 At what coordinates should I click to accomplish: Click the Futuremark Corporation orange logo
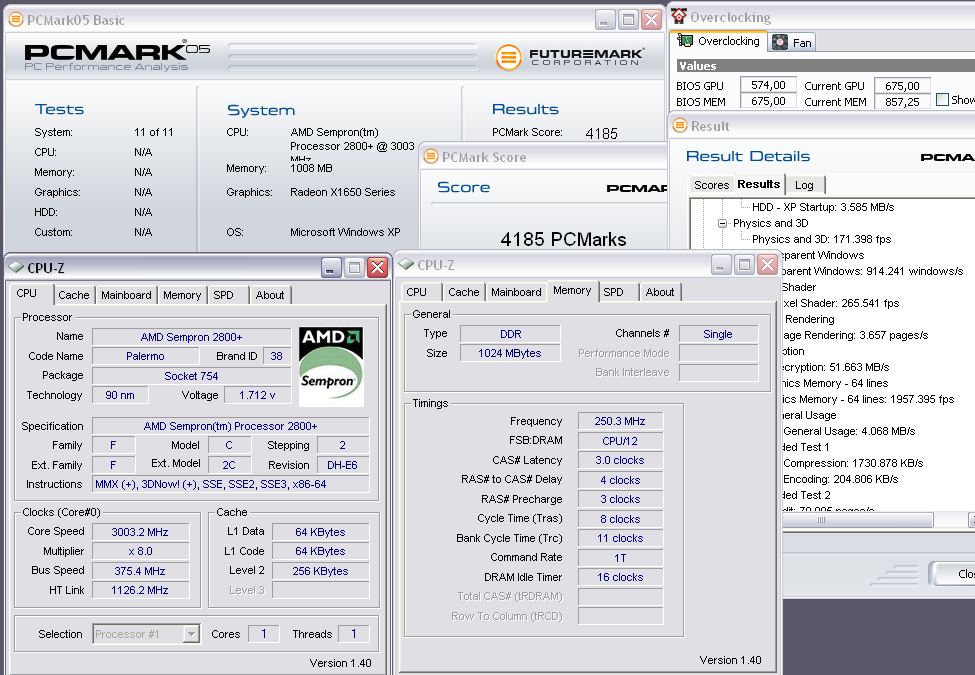(x=508, y=57)
